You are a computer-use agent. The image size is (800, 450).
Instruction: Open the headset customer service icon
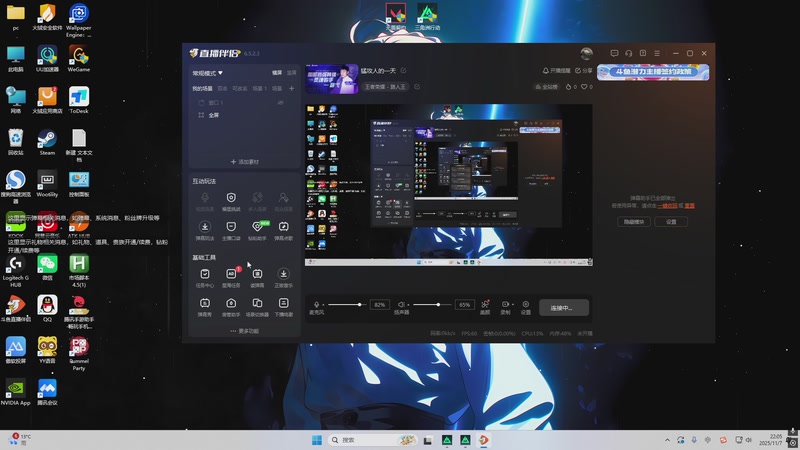click(629, 53)
